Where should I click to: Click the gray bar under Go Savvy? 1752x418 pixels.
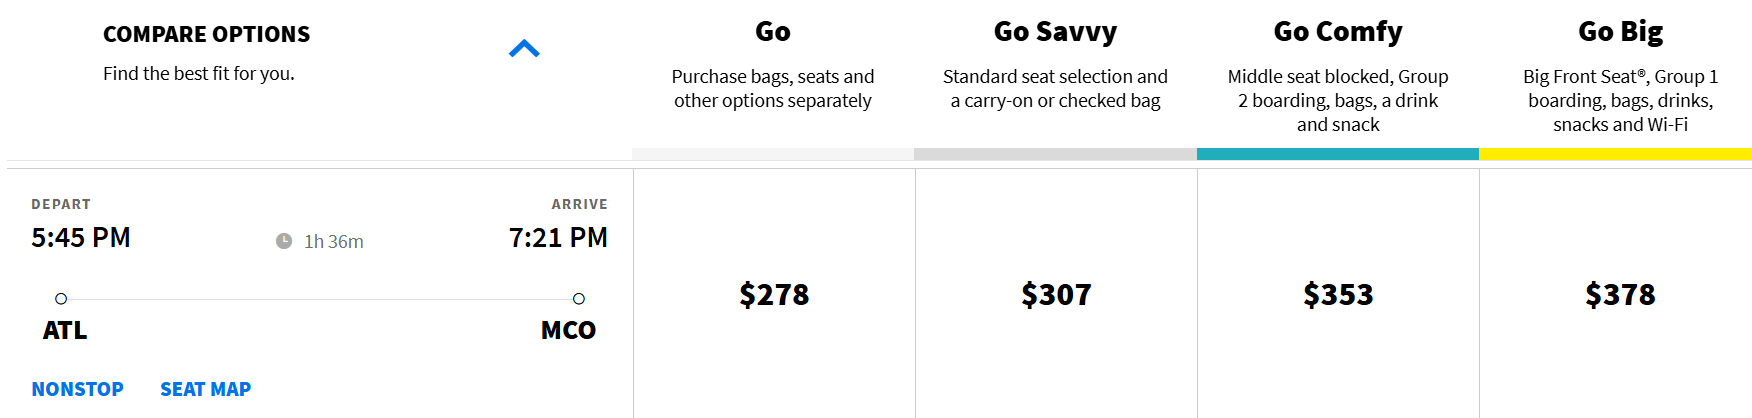pyautogui.click(x=1055, y=154)
